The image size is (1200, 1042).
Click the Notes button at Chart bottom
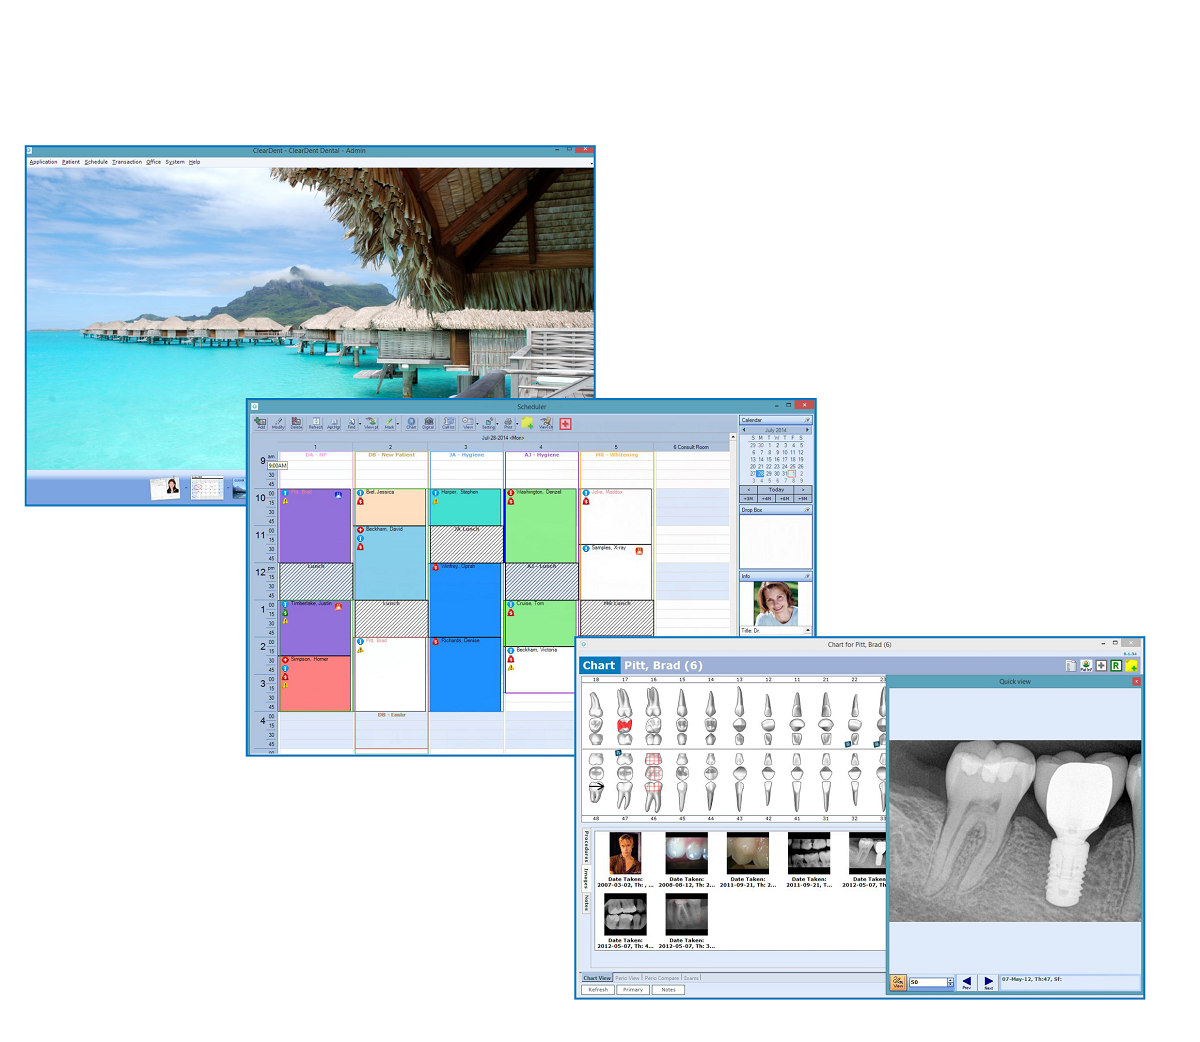tap(668, 990)
